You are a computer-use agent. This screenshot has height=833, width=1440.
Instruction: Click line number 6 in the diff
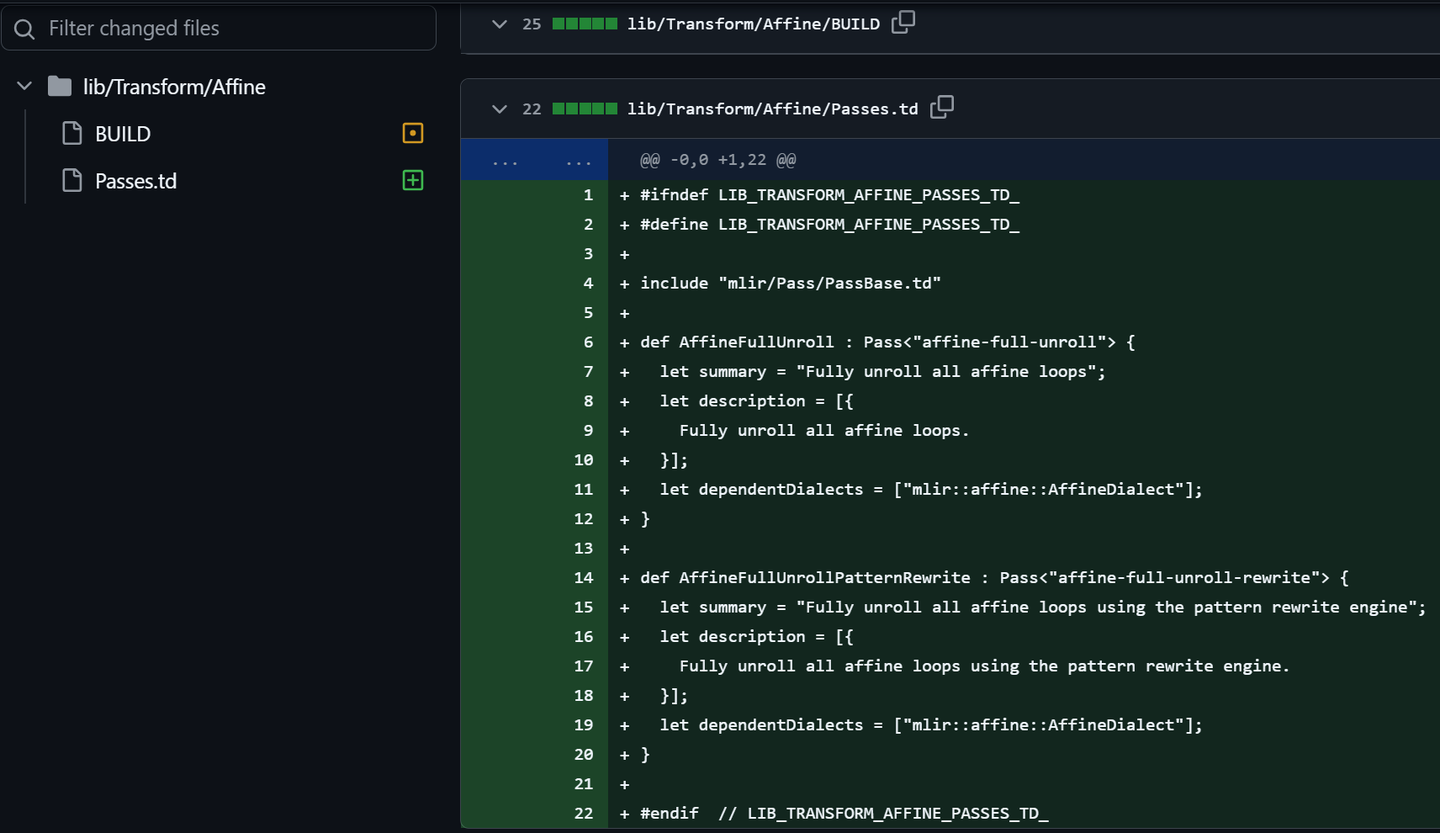coord(588,342)
